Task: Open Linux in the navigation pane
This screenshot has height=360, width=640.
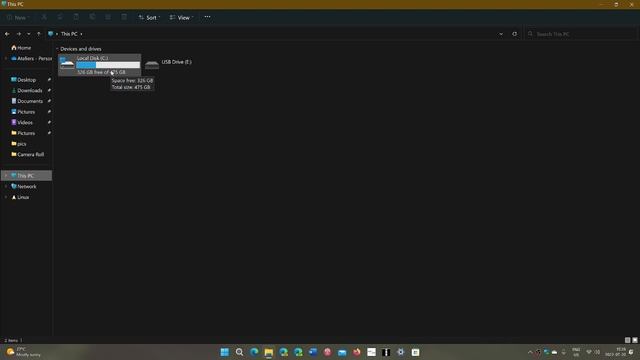Action: (23, 197)
